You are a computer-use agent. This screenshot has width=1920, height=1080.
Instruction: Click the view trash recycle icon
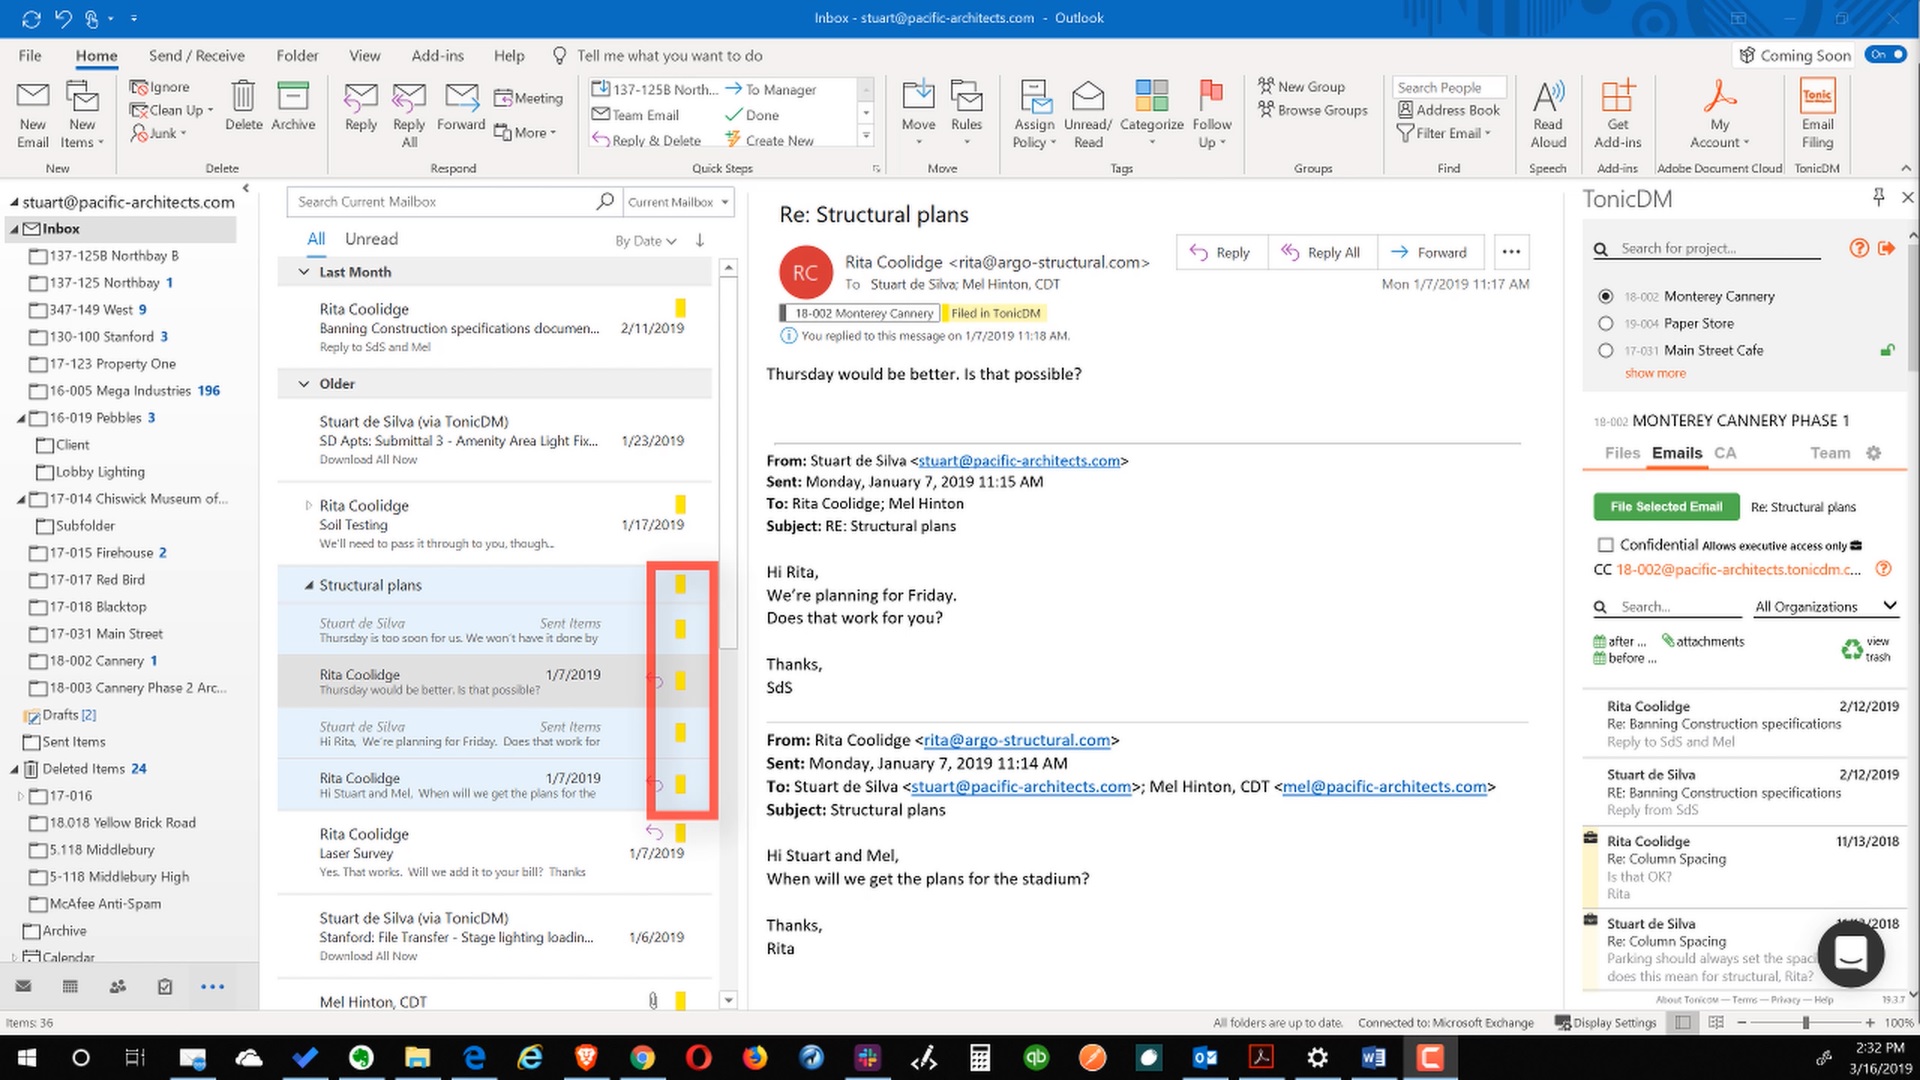tap(1852, 650)
